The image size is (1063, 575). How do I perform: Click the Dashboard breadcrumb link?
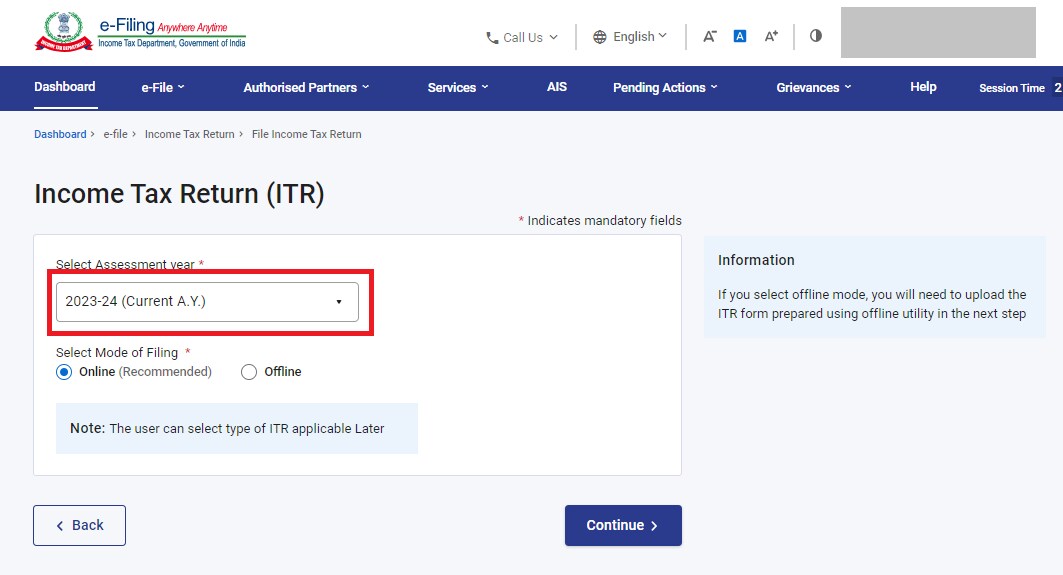[x=60, y=134]
